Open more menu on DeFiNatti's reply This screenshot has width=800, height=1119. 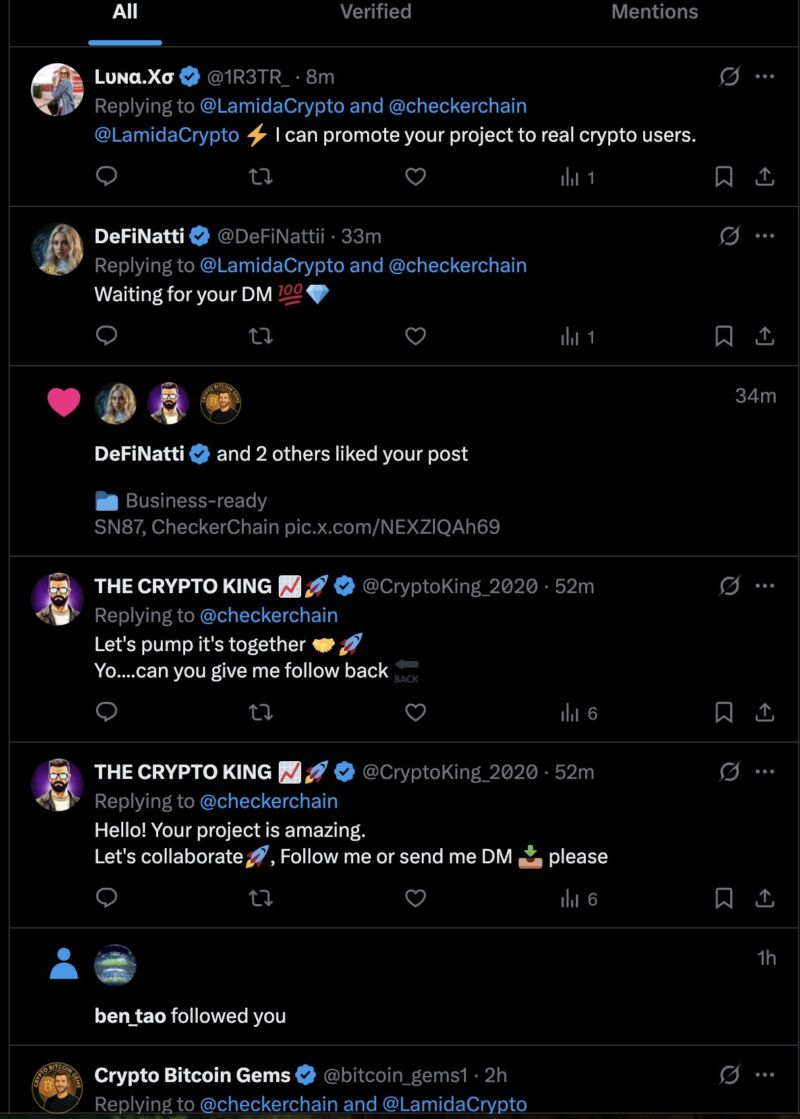(765, 236)
